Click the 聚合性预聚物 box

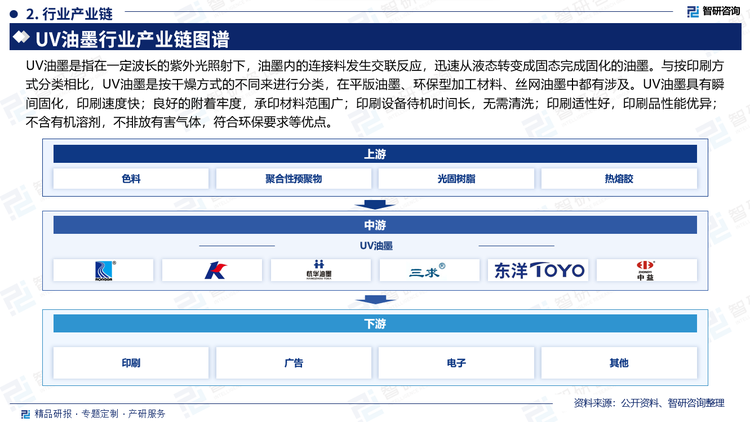(x=294, y=178)
